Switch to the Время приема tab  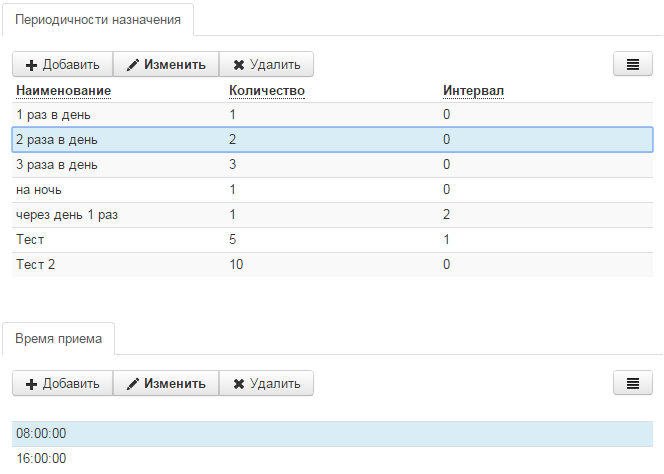(58, 339)
